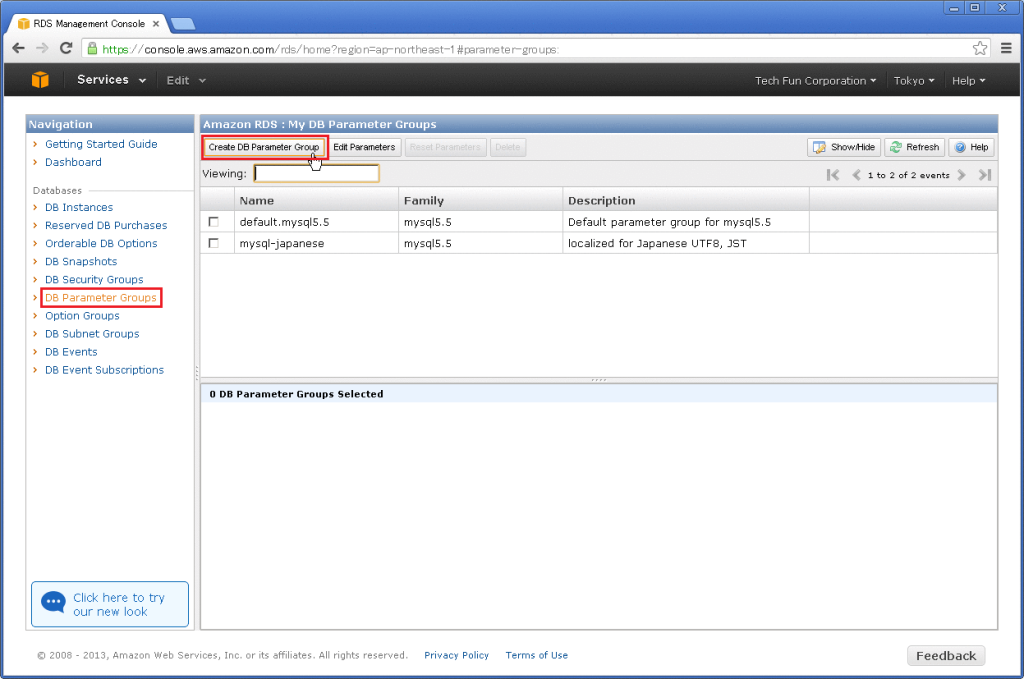Image resolution: width=1024 pixels, height=679 pixels.
Task: Expand the Tech Fun Corporation account menu
Action: [x=816, y=81]
